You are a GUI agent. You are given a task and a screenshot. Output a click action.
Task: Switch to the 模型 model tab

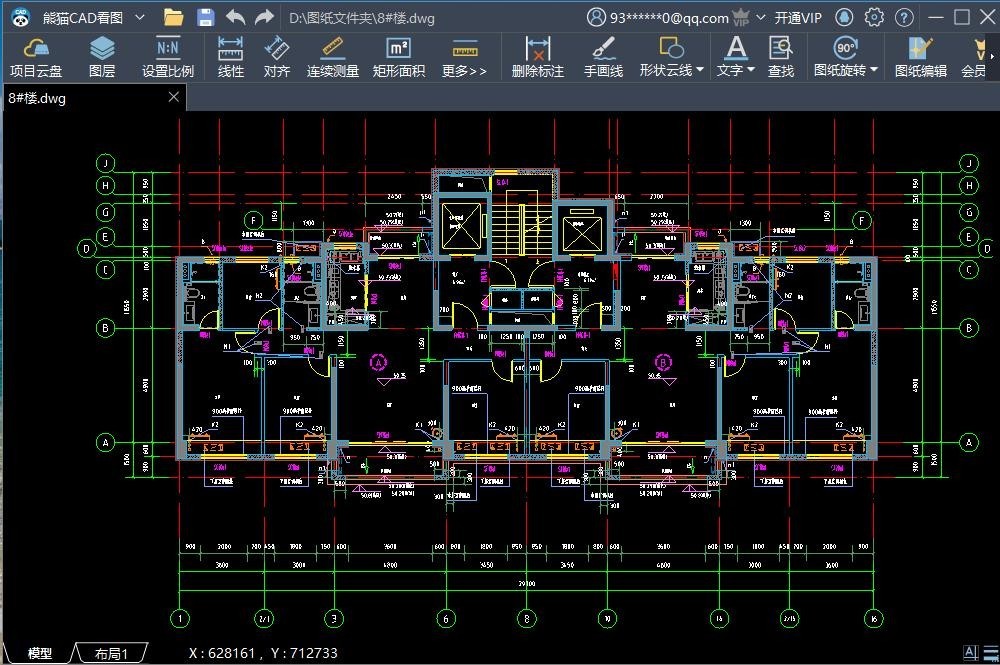click(40, 653)
